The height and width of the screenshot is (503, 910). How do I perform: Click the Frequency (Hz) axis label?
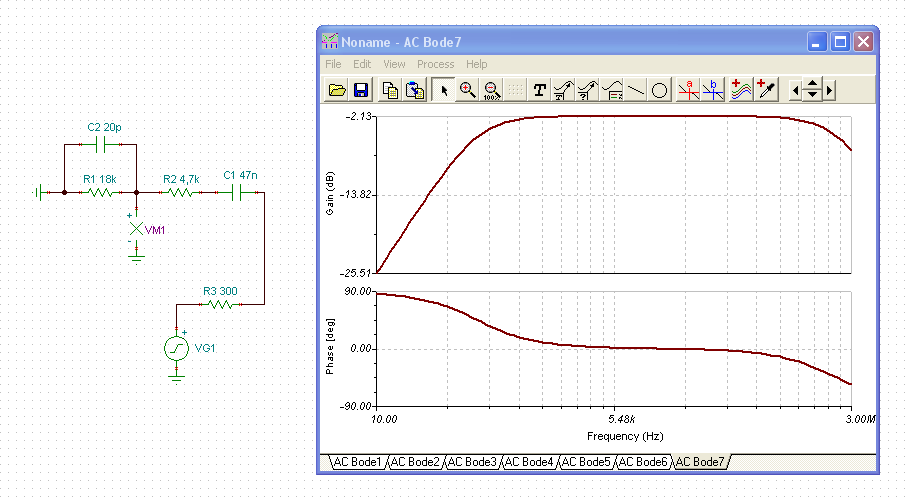(625, 436)
